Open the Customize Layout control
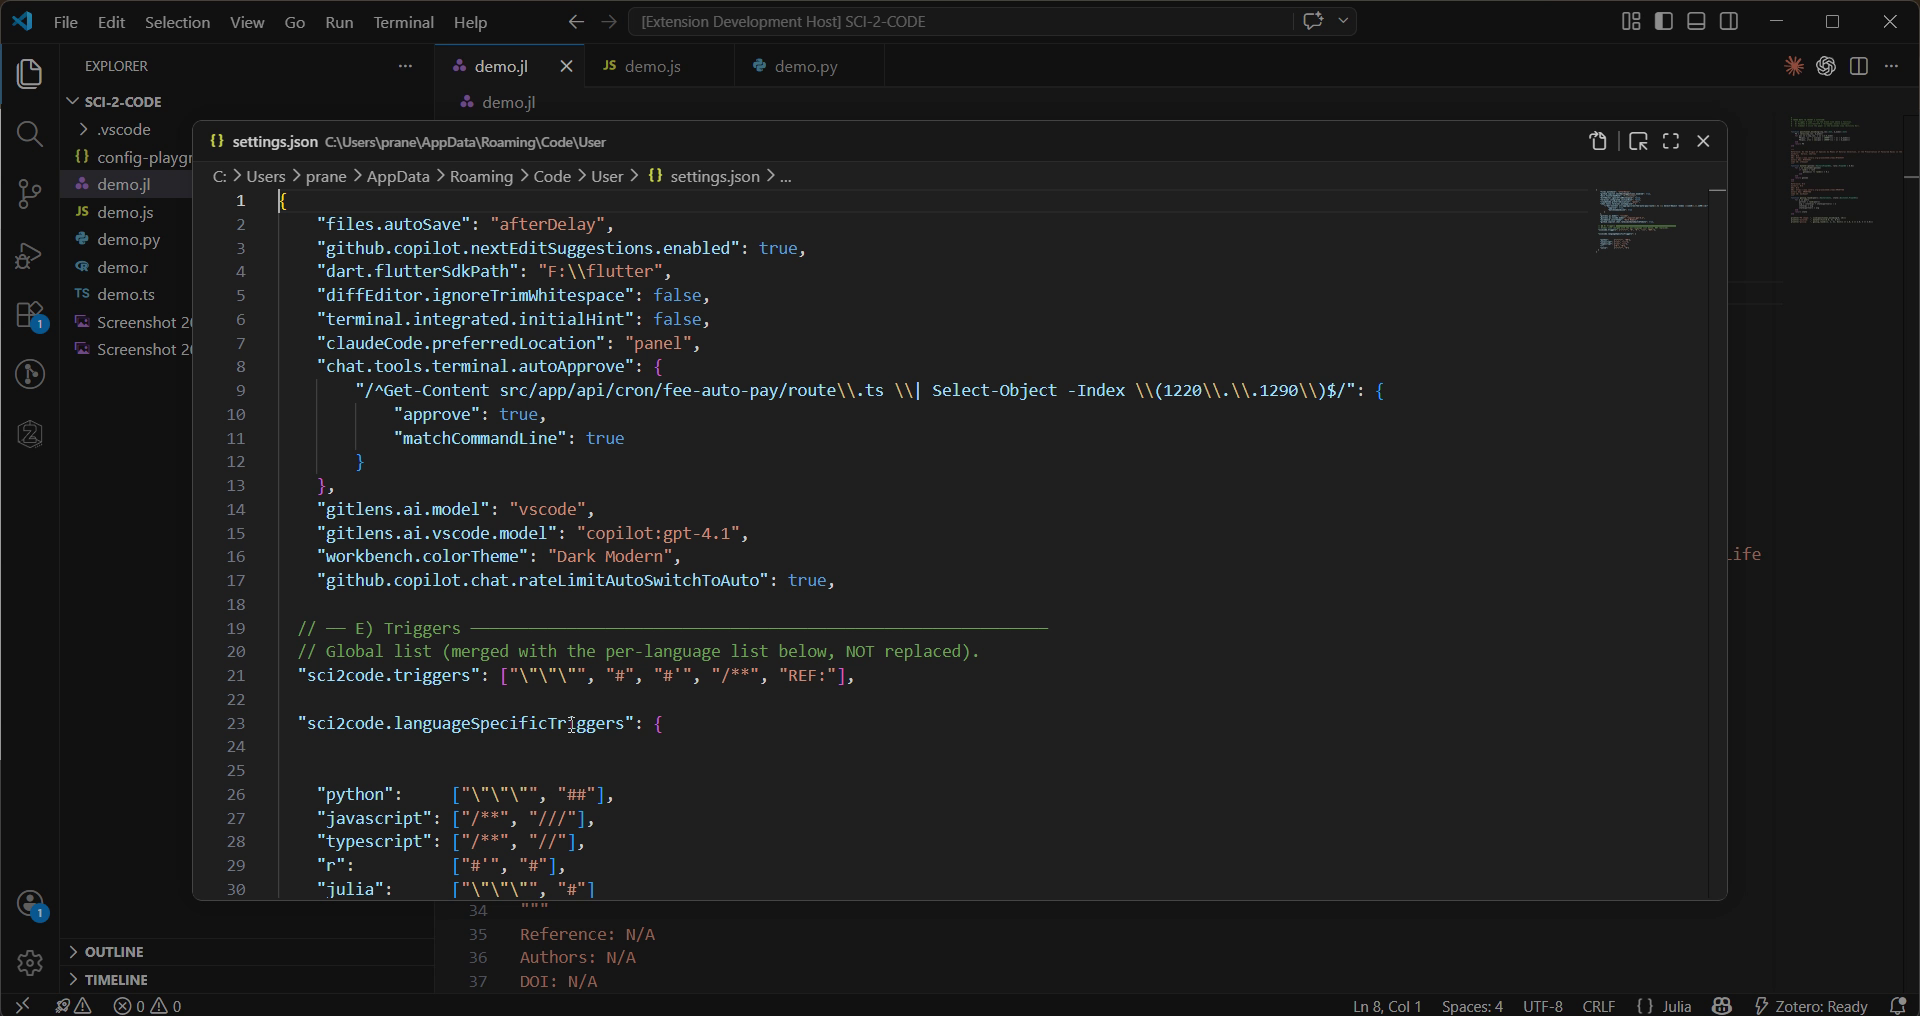This screenshot has height=1016, width=1920. pos(1631,21)
